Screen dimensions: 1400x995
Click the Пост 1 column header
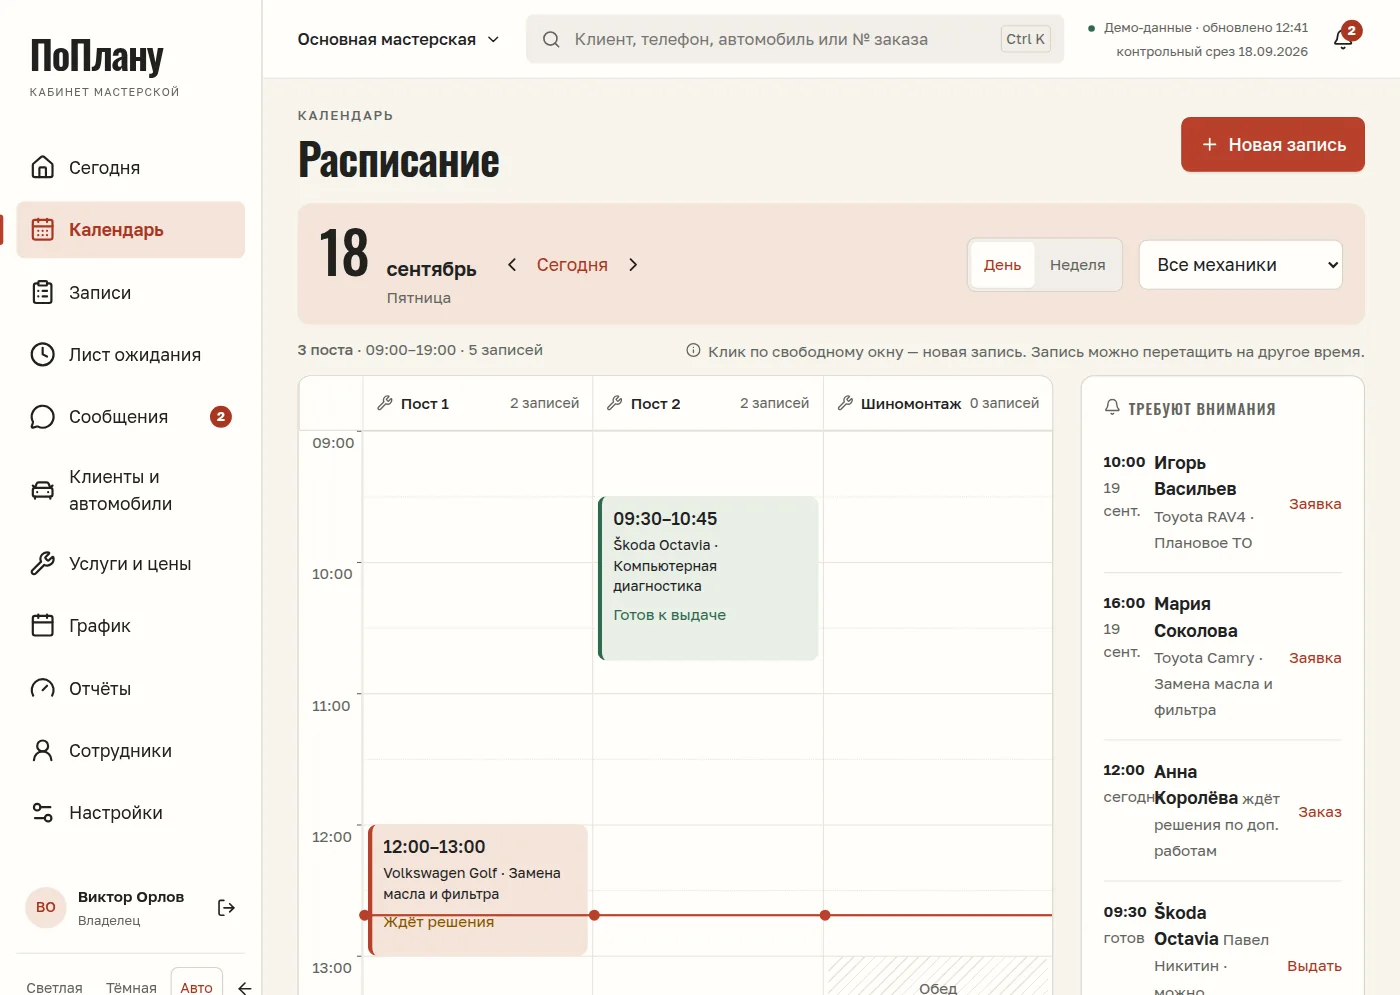478,403
